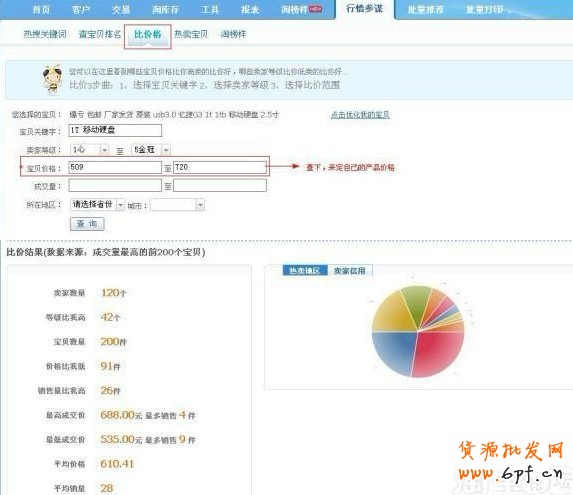Go to the 热卖宝贝 sub-tab
Image resolution: width=573 pixels, height=495 pixels.
[191, 34]
